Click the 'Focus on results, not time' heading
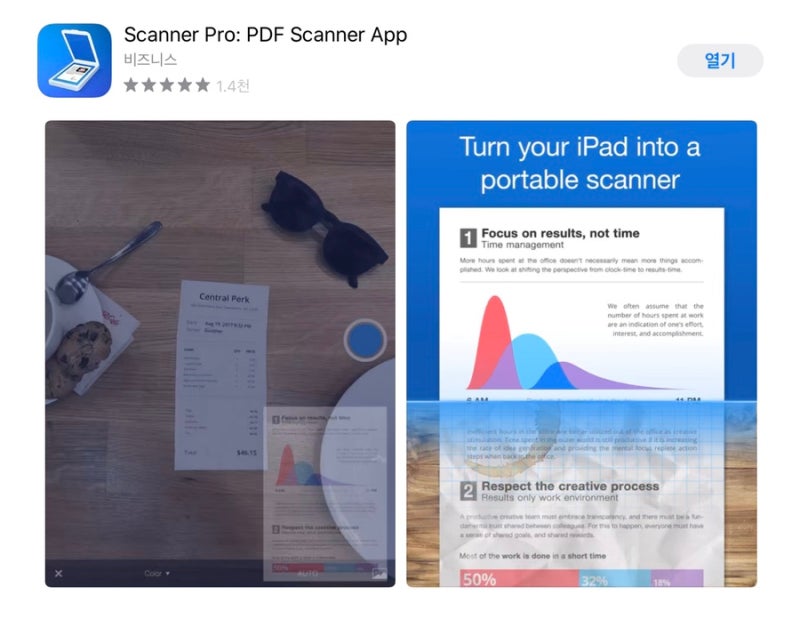The height and width of the screenshot is (619, 800). tap(560, 233)
